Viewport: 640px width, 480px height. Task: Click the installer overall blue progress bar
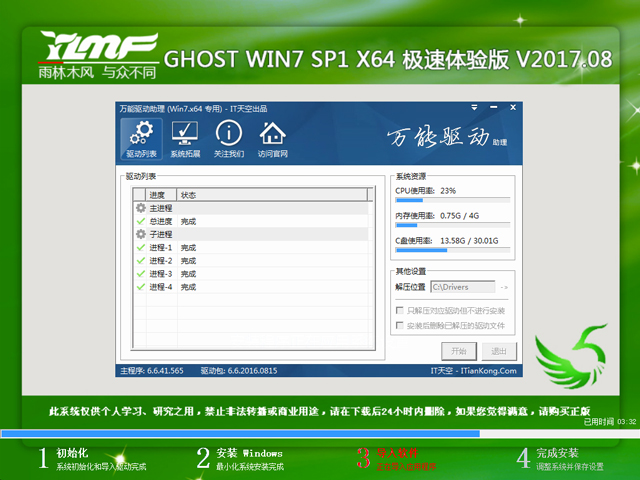320,433
